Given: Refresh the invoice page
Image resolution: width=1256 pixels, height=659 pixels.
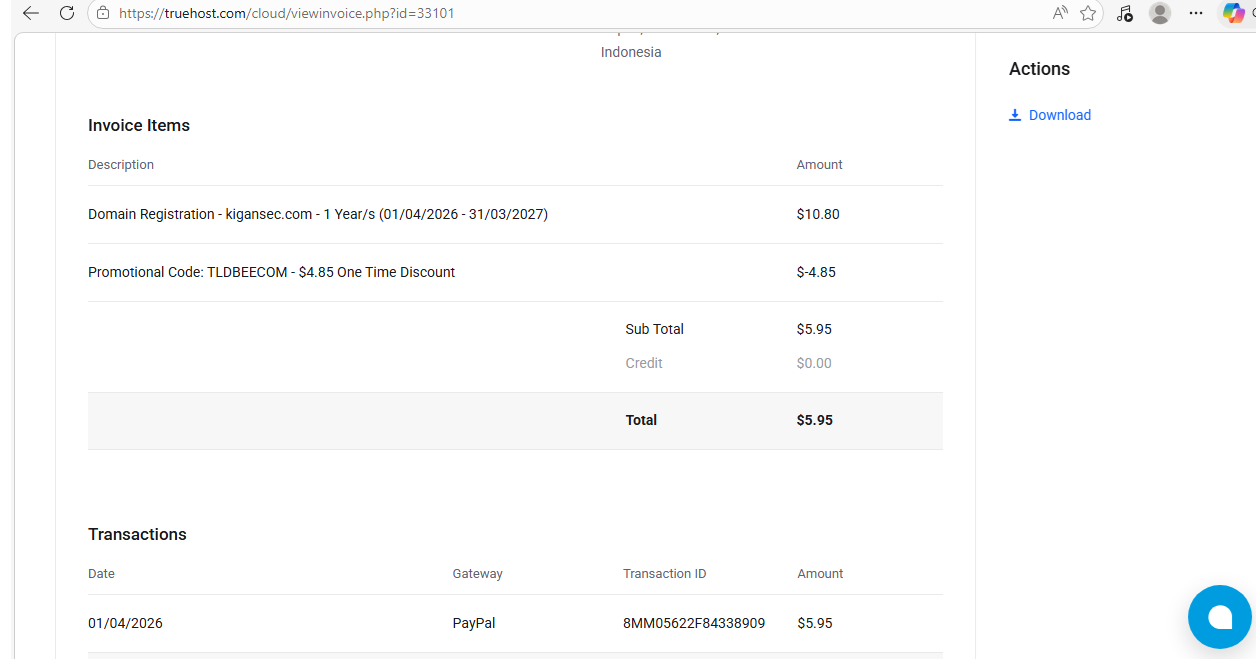Looking at the screenshot, I should (x=66, y=13).
